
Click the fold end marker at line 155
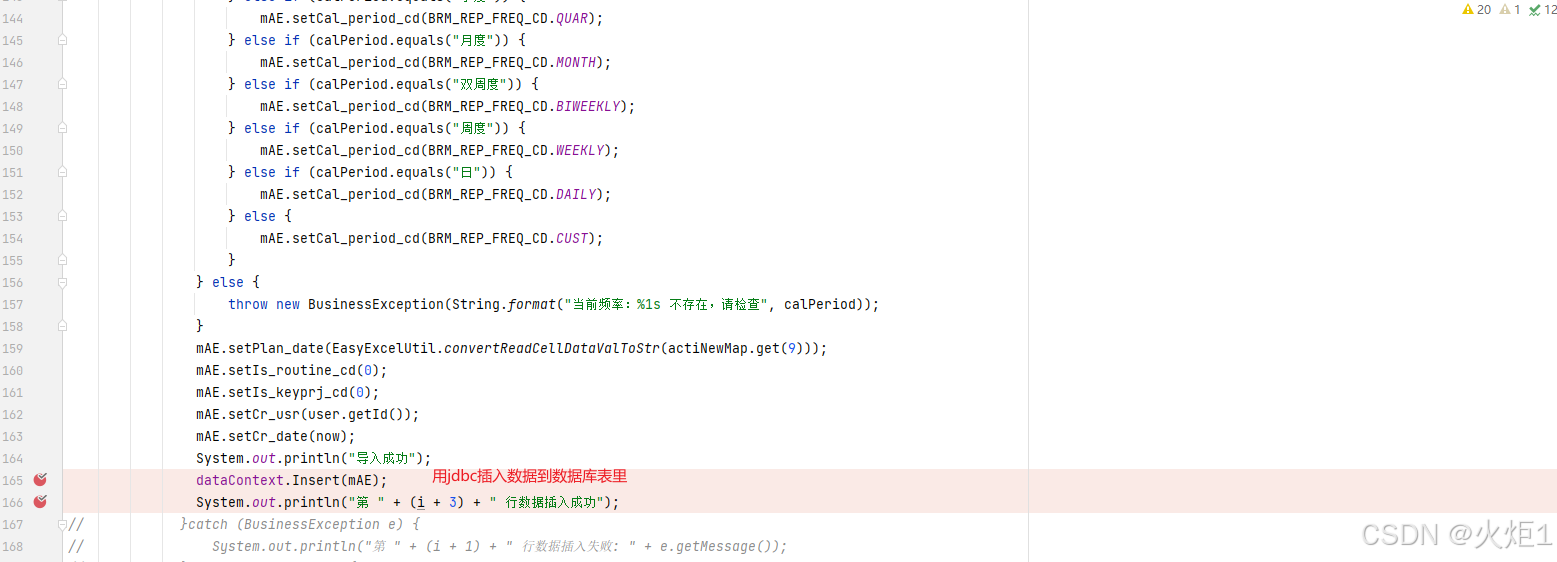pyautogui.click(x=63, y=260)
